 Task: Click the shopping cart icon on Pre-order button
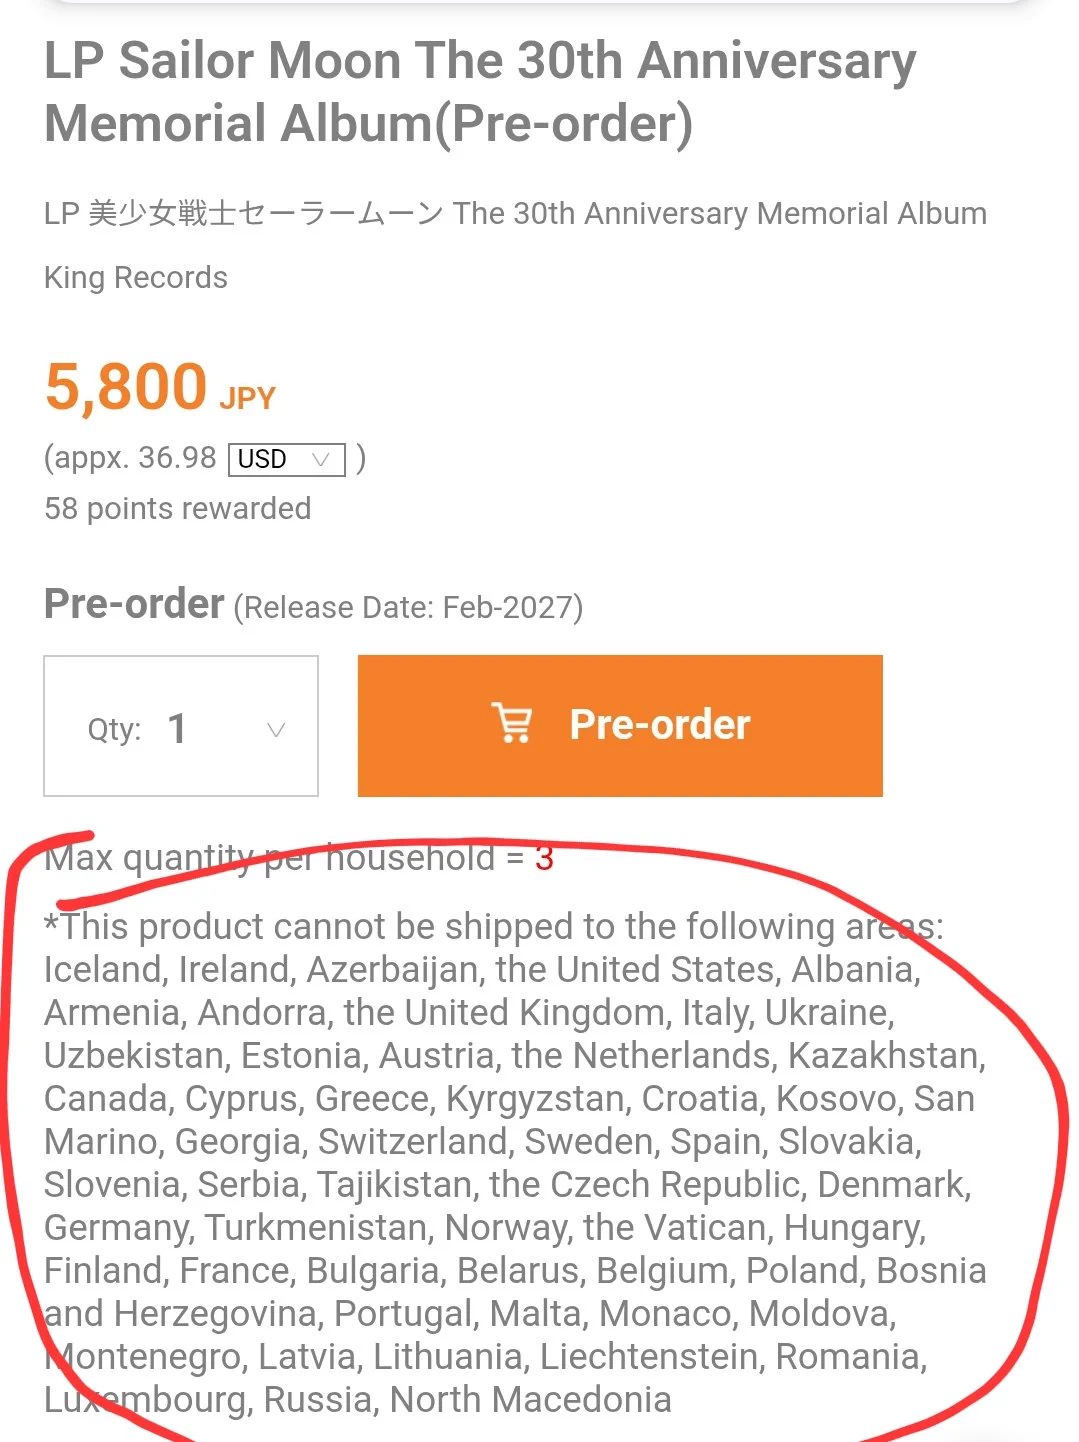513,723
